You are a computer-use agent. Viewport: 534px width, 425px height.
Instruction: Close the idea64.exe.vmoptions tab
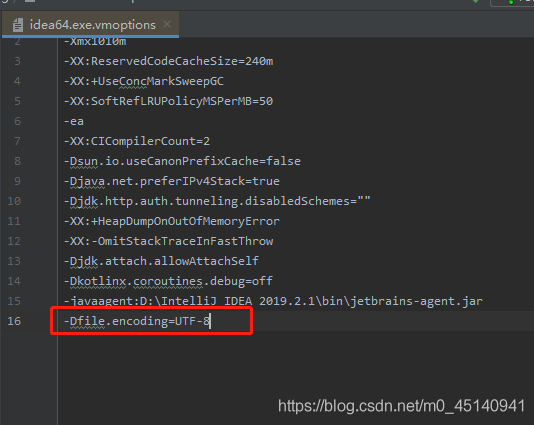click(x=167, y=24)
